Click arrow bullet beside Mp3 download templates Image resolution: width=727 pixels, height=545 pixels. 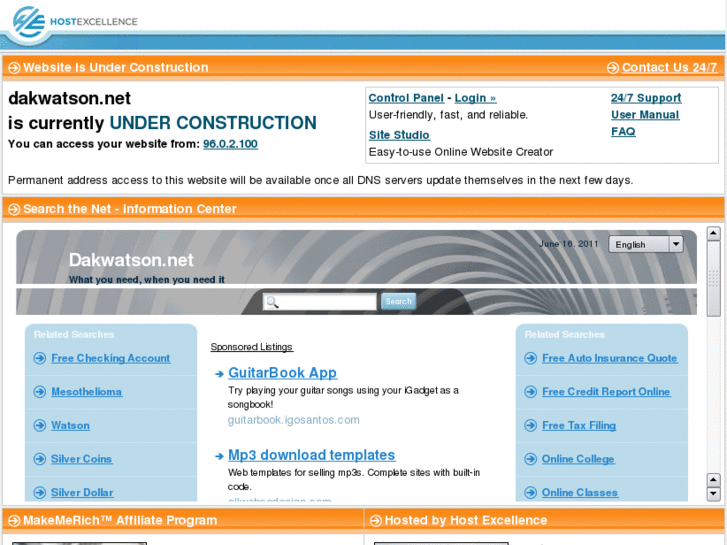[219, 456]
